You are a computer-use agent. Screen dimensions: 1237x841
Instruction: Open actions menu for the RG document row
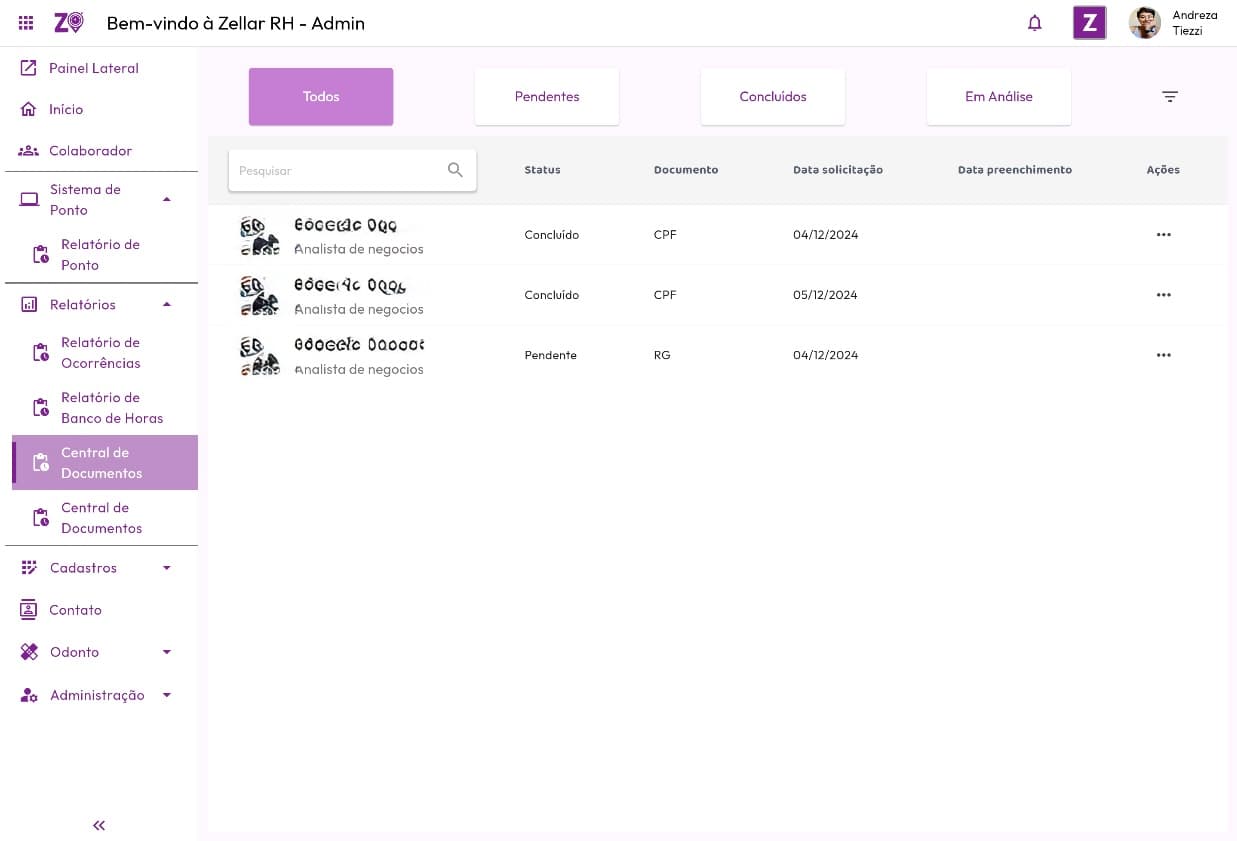pyautogui.click(x=1163, y=355)
